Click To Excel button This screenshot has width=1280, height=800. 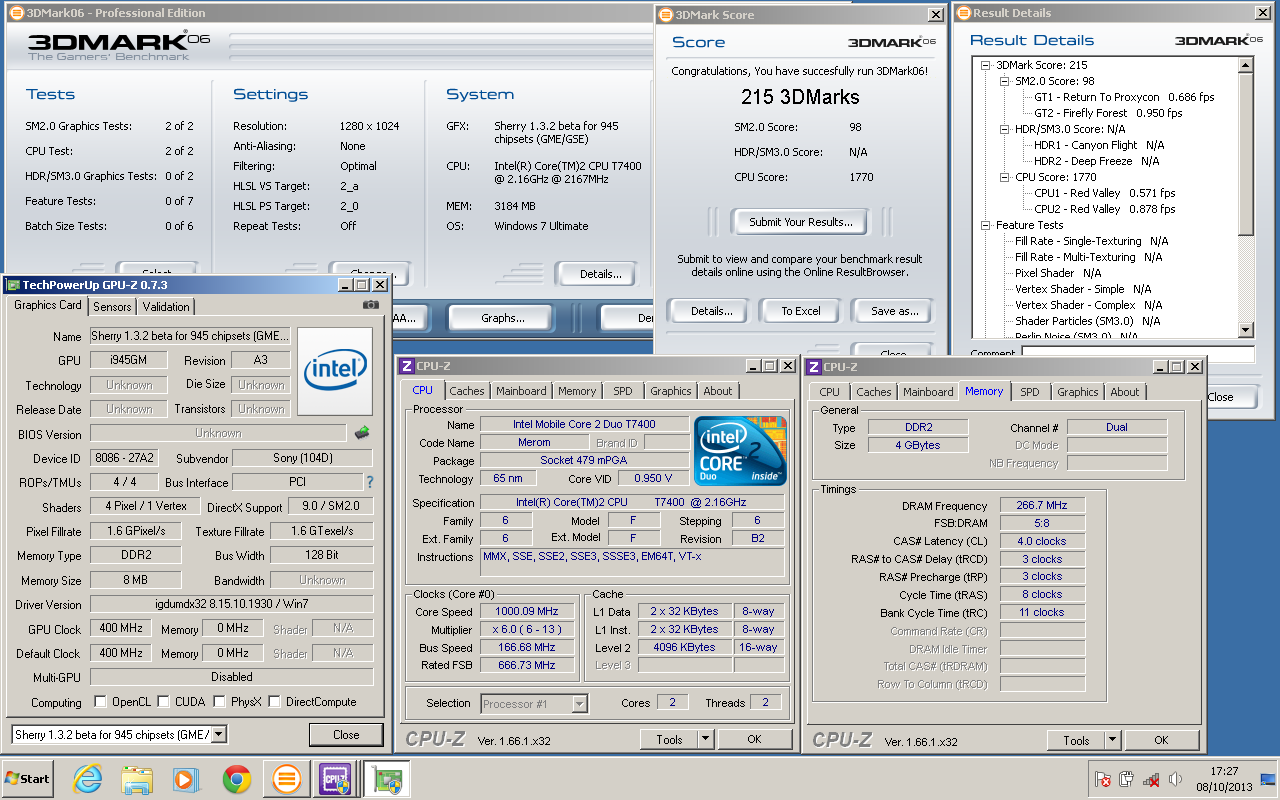click(801, 311)
